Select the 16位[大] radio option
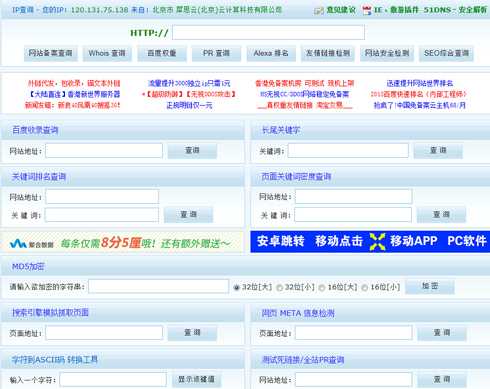 (x=322, y=287)
